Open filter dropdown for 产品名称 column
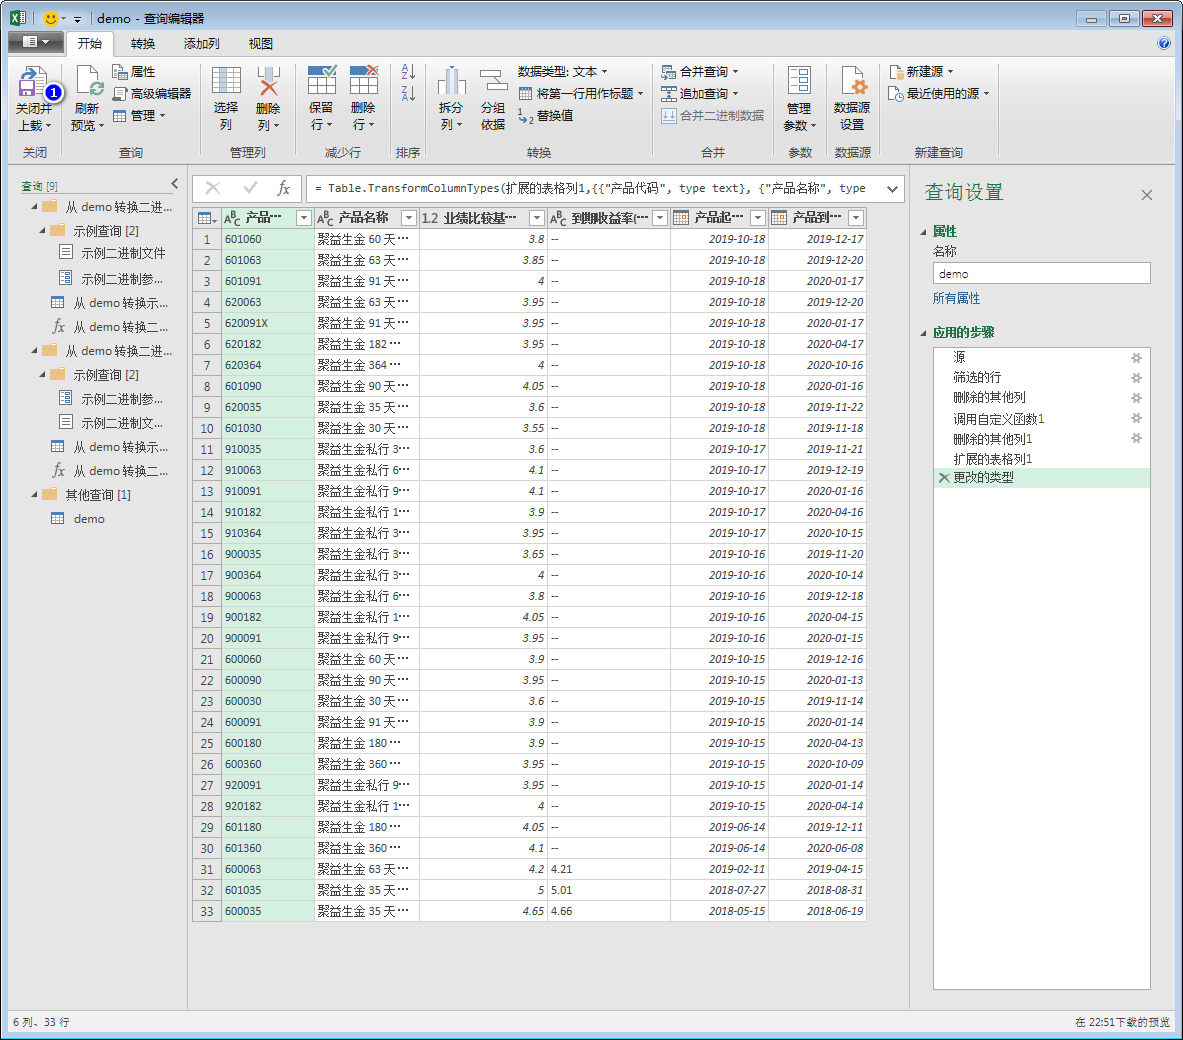Screen dimensions: 1183x1040 pos(408,218)
